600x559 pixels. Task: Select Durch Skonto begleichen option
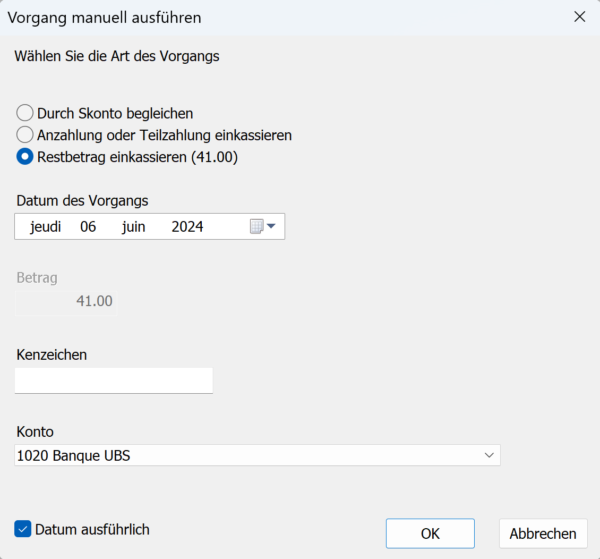point(25,113)
